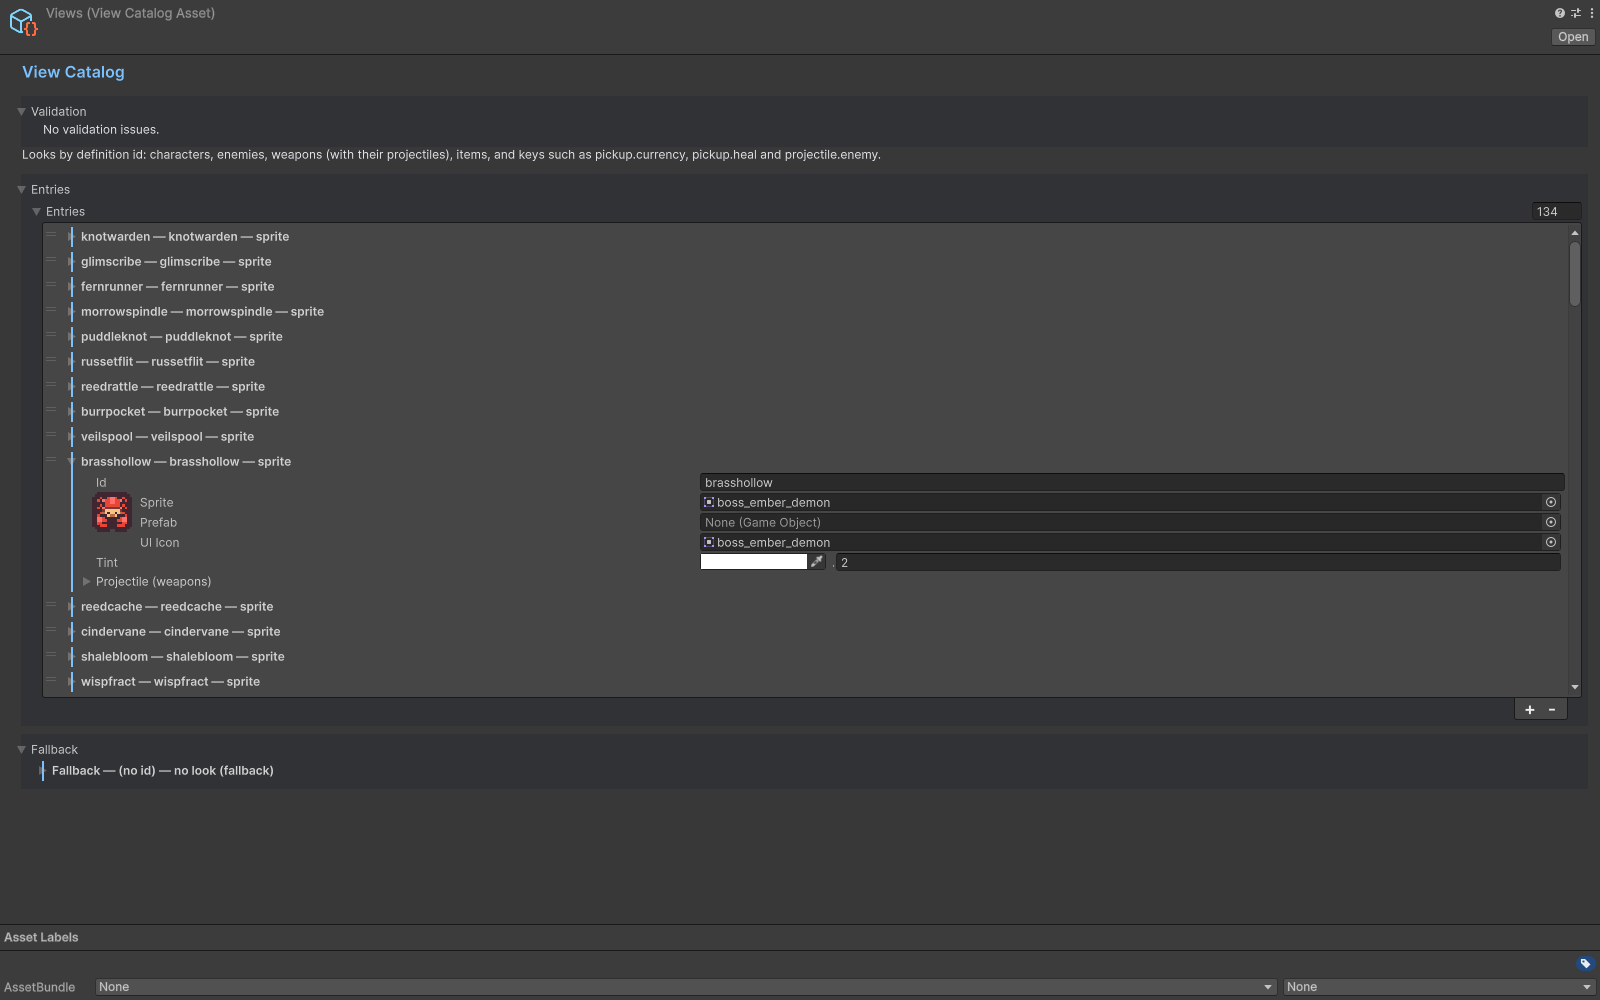Grab the knotwarden row drag handle
This screenshot has height=1000, width=1600.
click(51, 236)
